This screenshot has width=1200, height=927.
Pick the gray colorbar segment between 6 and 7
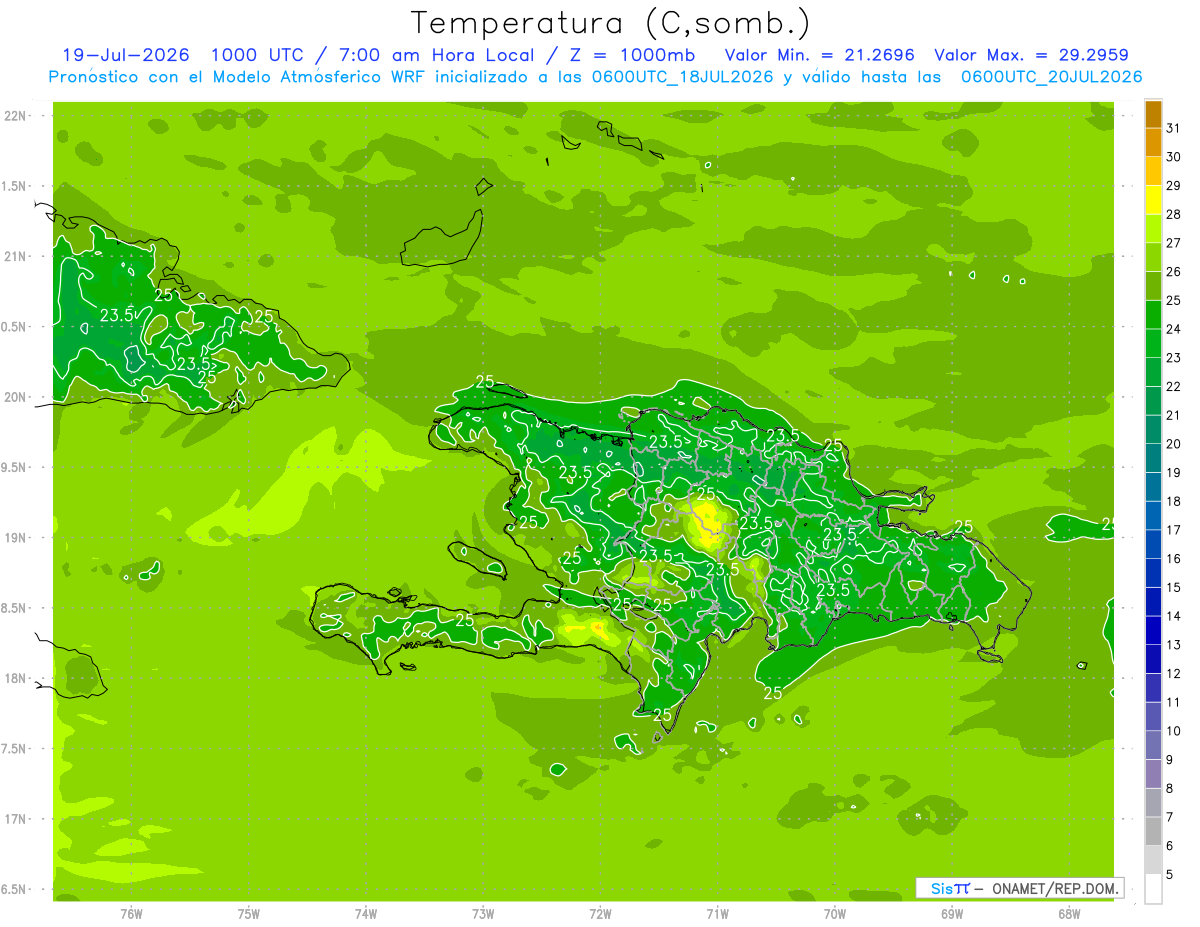(x=1153, y=831)
